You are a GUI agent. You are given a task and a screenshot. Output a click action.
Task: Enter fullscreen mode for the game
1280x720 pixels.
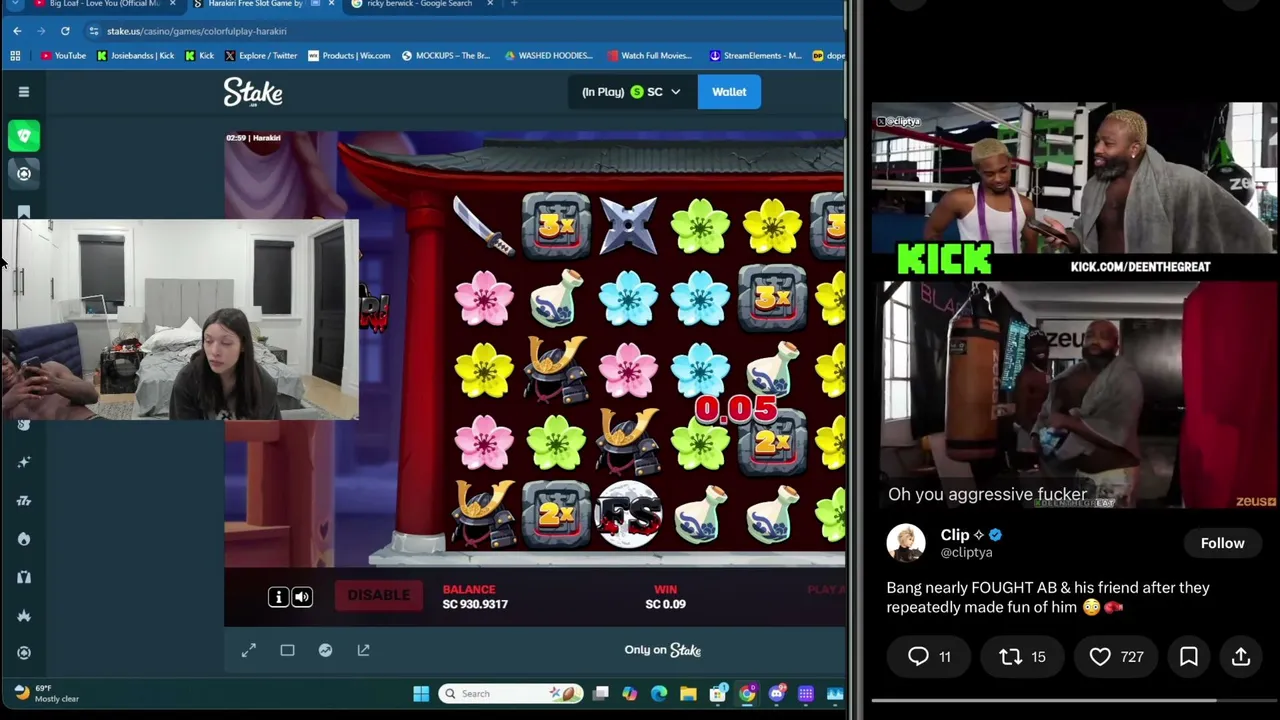pos(249,651)
